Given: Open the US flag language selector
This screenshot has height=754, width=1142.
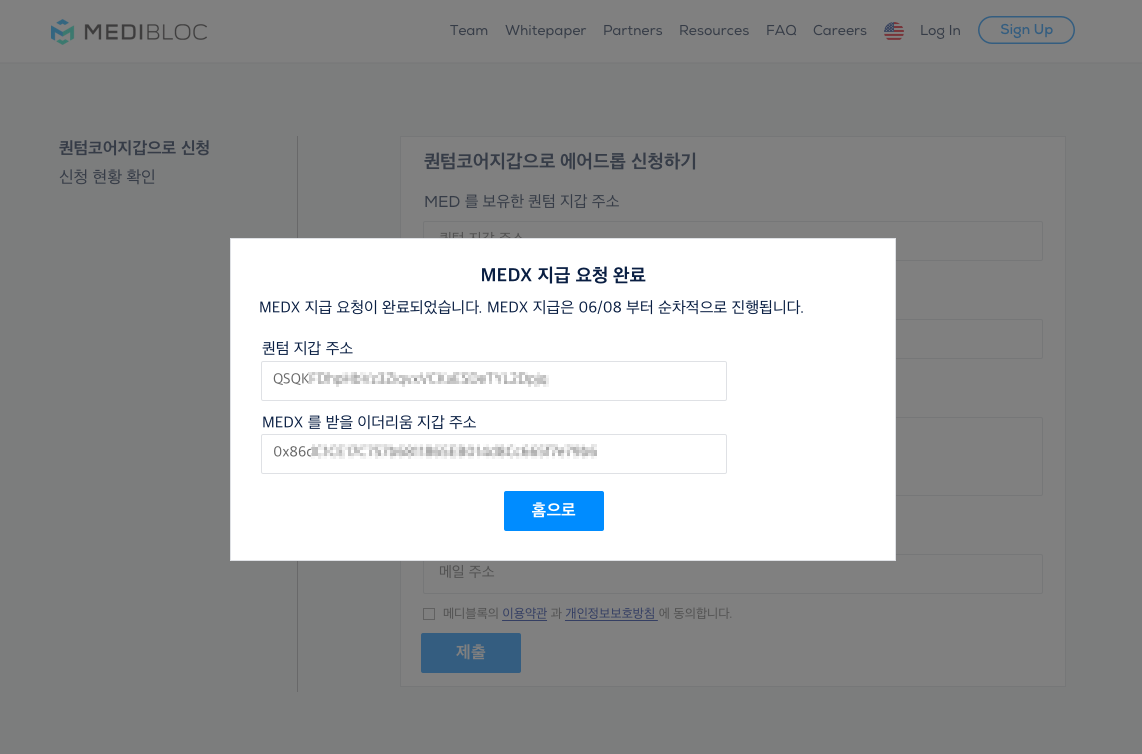Looking at the screenshot, I should [893, 31].
